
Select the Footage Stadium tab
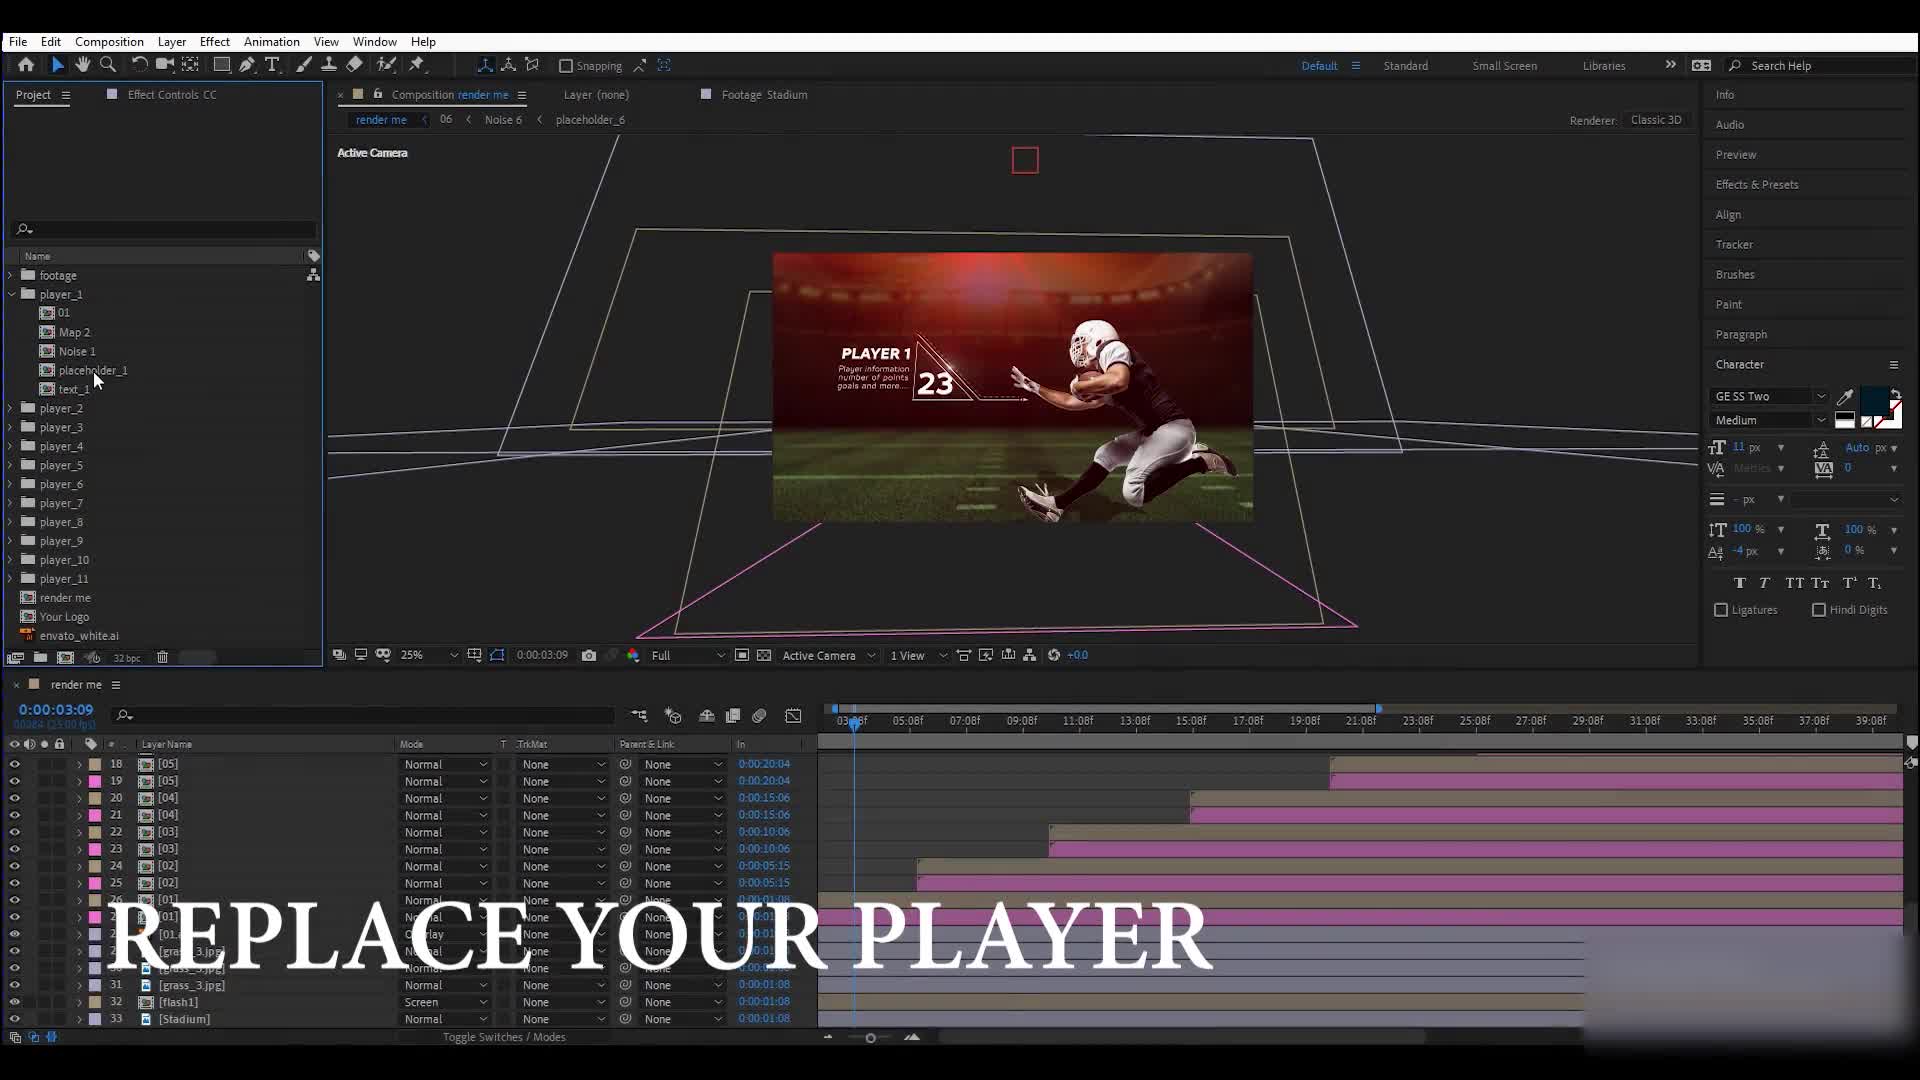(765, 94)
